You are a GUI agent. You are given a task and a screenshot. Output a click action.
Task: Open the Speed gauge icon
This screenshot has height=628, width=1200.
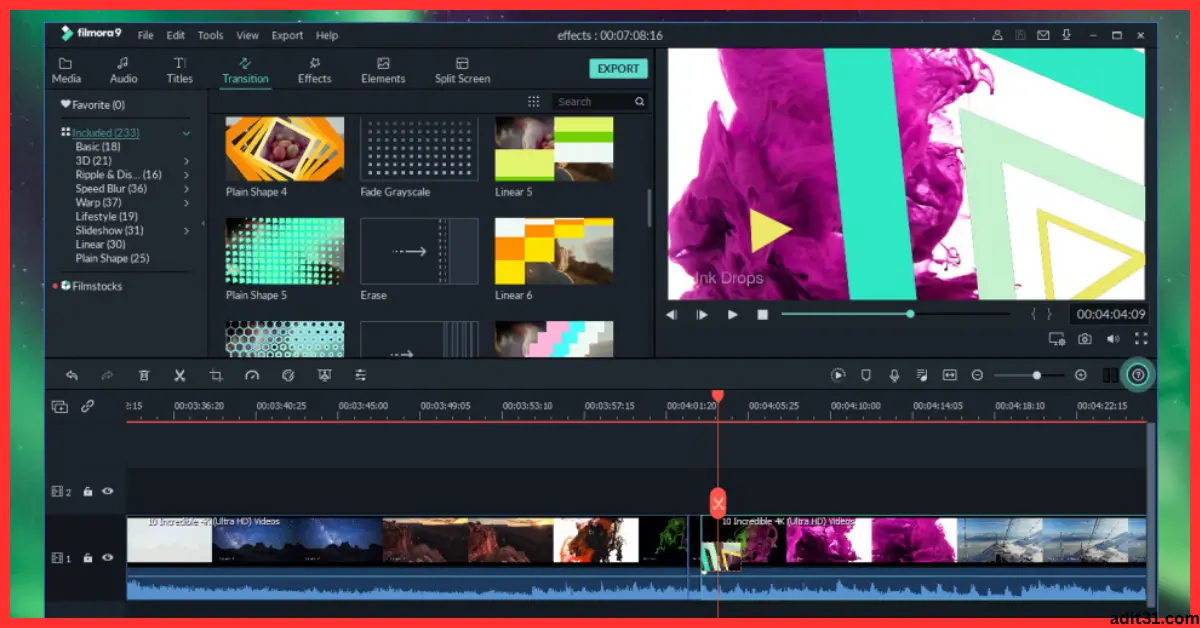pyautogui.click(x=252, y=375)
